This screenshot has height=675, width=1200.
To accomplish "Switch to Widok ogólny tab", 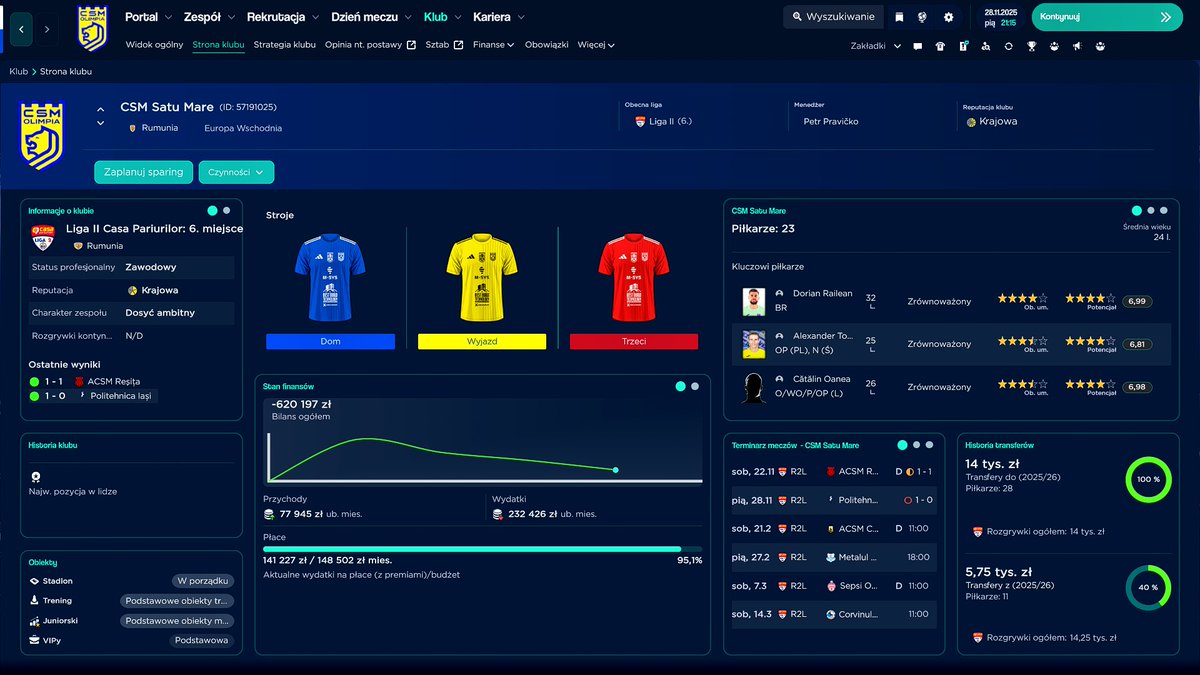I will pyautogui.click(x=155, y=45).
